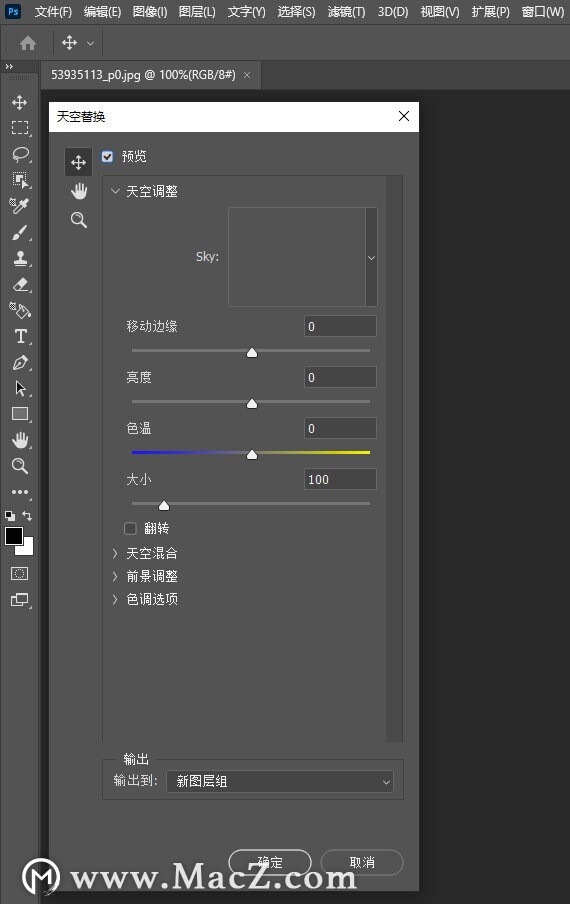Select the Rectangular Marquee tool
The image size is (570, 904).
[x=20, y=128]
